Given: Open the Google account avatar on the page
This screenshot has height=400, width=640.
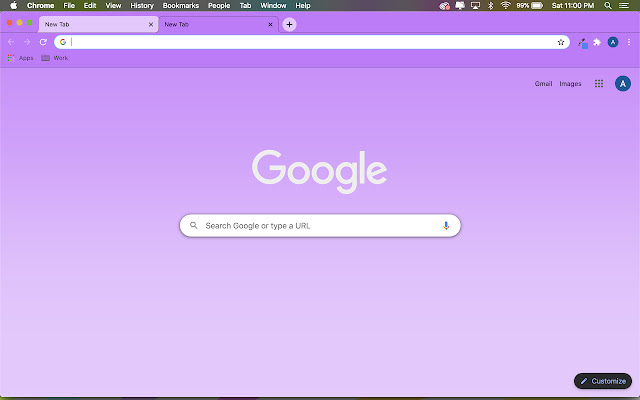Looking at the screenshot, I should pyautogui.click(x=623, y=84).
